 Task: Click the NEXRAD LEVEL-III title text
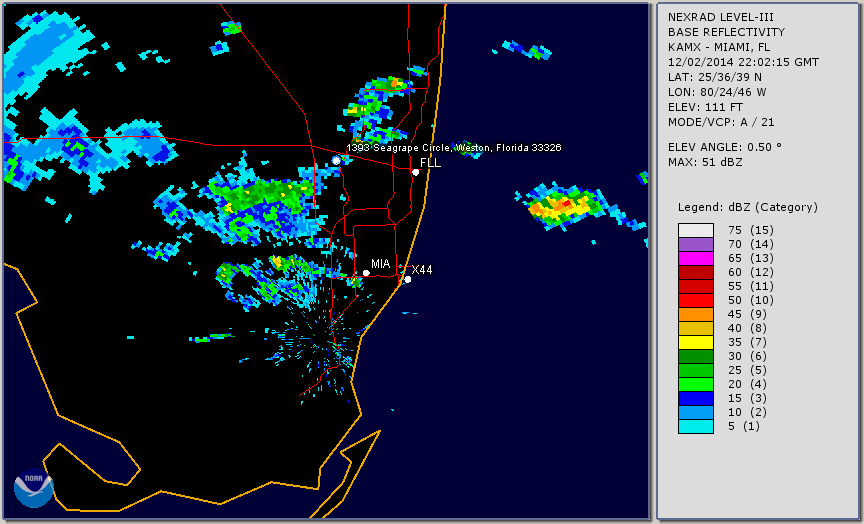click(x=722, y=17)
